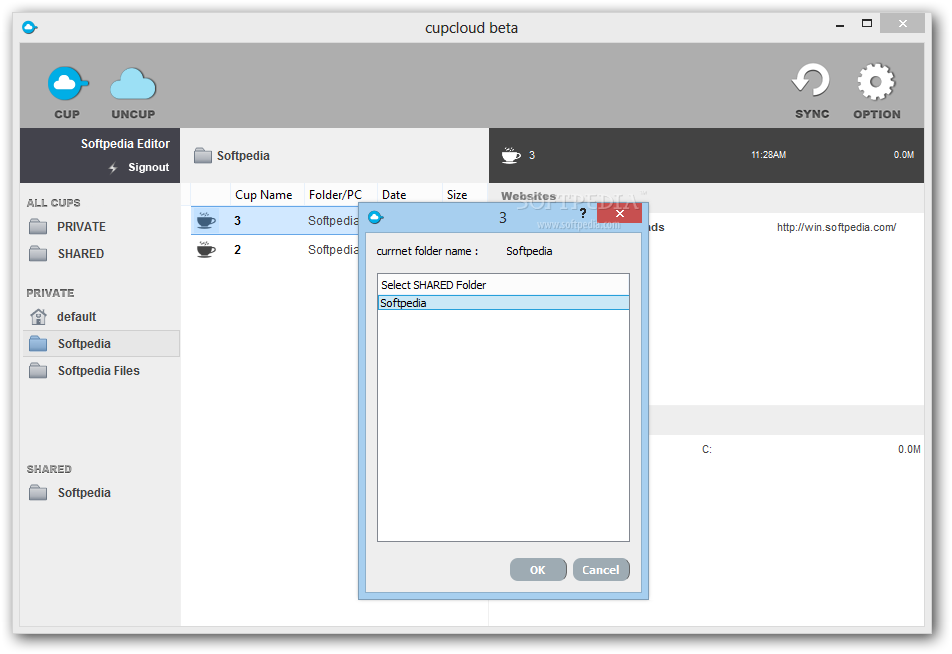Click the UNCUP cloud icon
The image size is (952, 654).
click(133, 84)
